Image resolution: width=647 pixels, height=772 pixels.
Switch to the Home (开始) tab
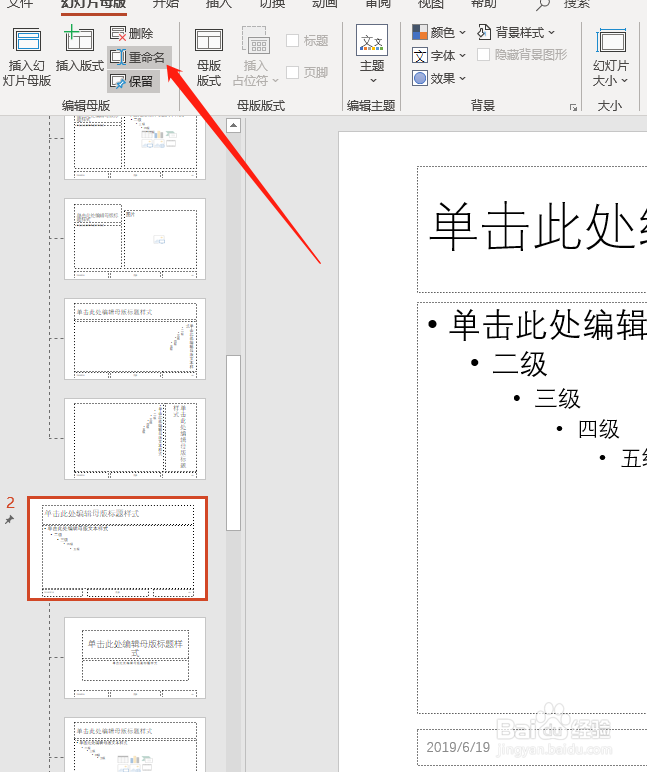[x=165, y=4]
